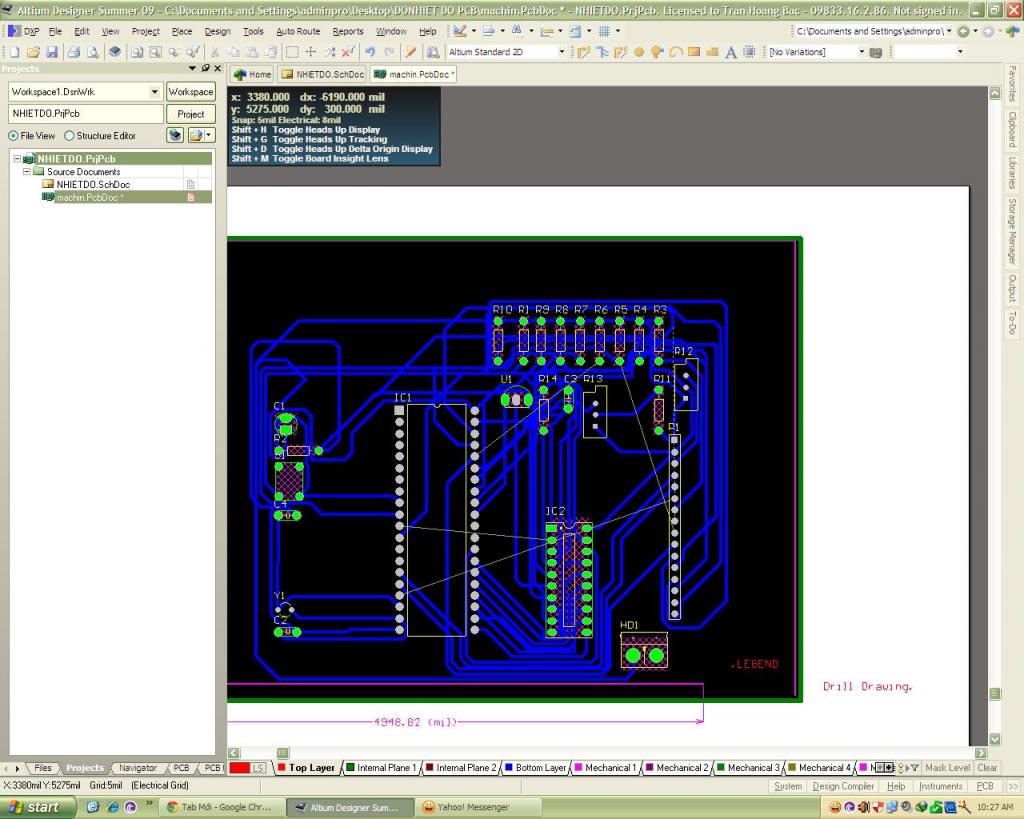Select the Place Arc tool
1024x819 pixels.
[x=676, y=52]
